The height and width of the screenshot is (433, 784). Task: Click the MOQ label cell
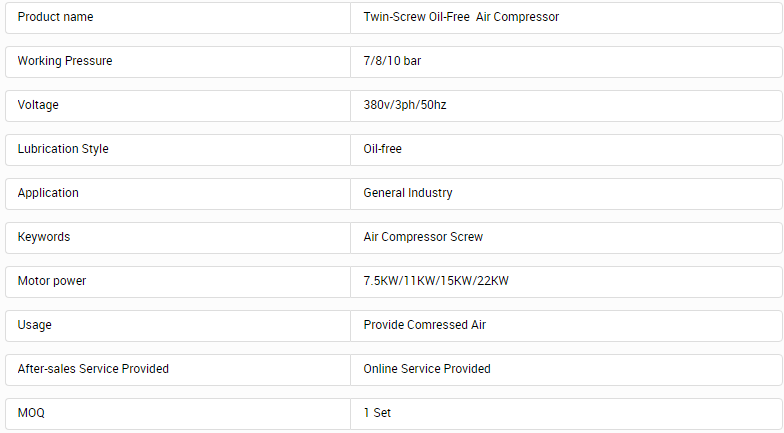178,414
